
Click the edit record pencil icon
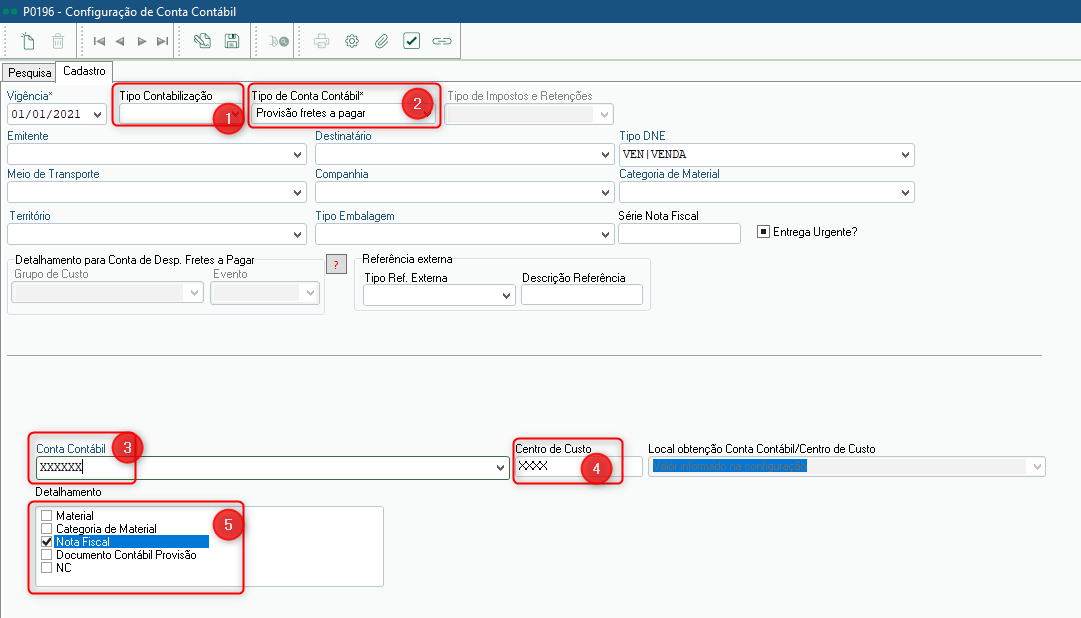pos(202,41)
